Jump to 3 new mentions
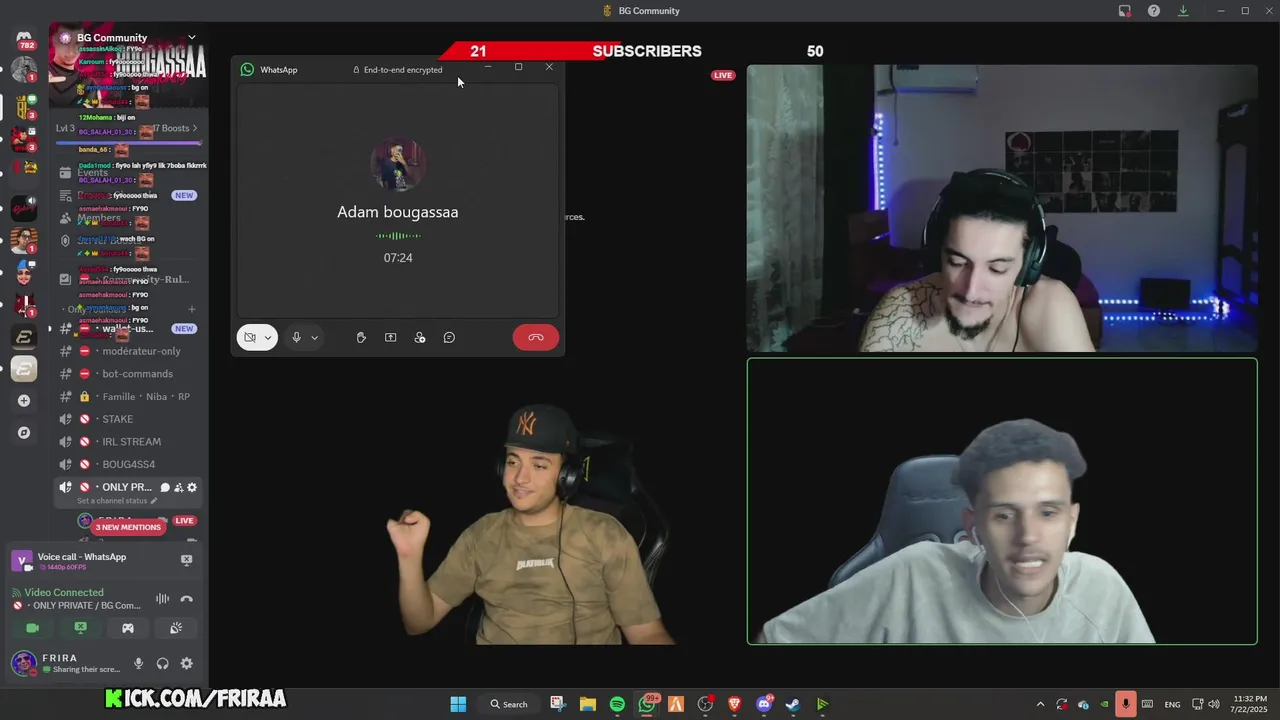The image size is (1280, 720). [128, 527]
